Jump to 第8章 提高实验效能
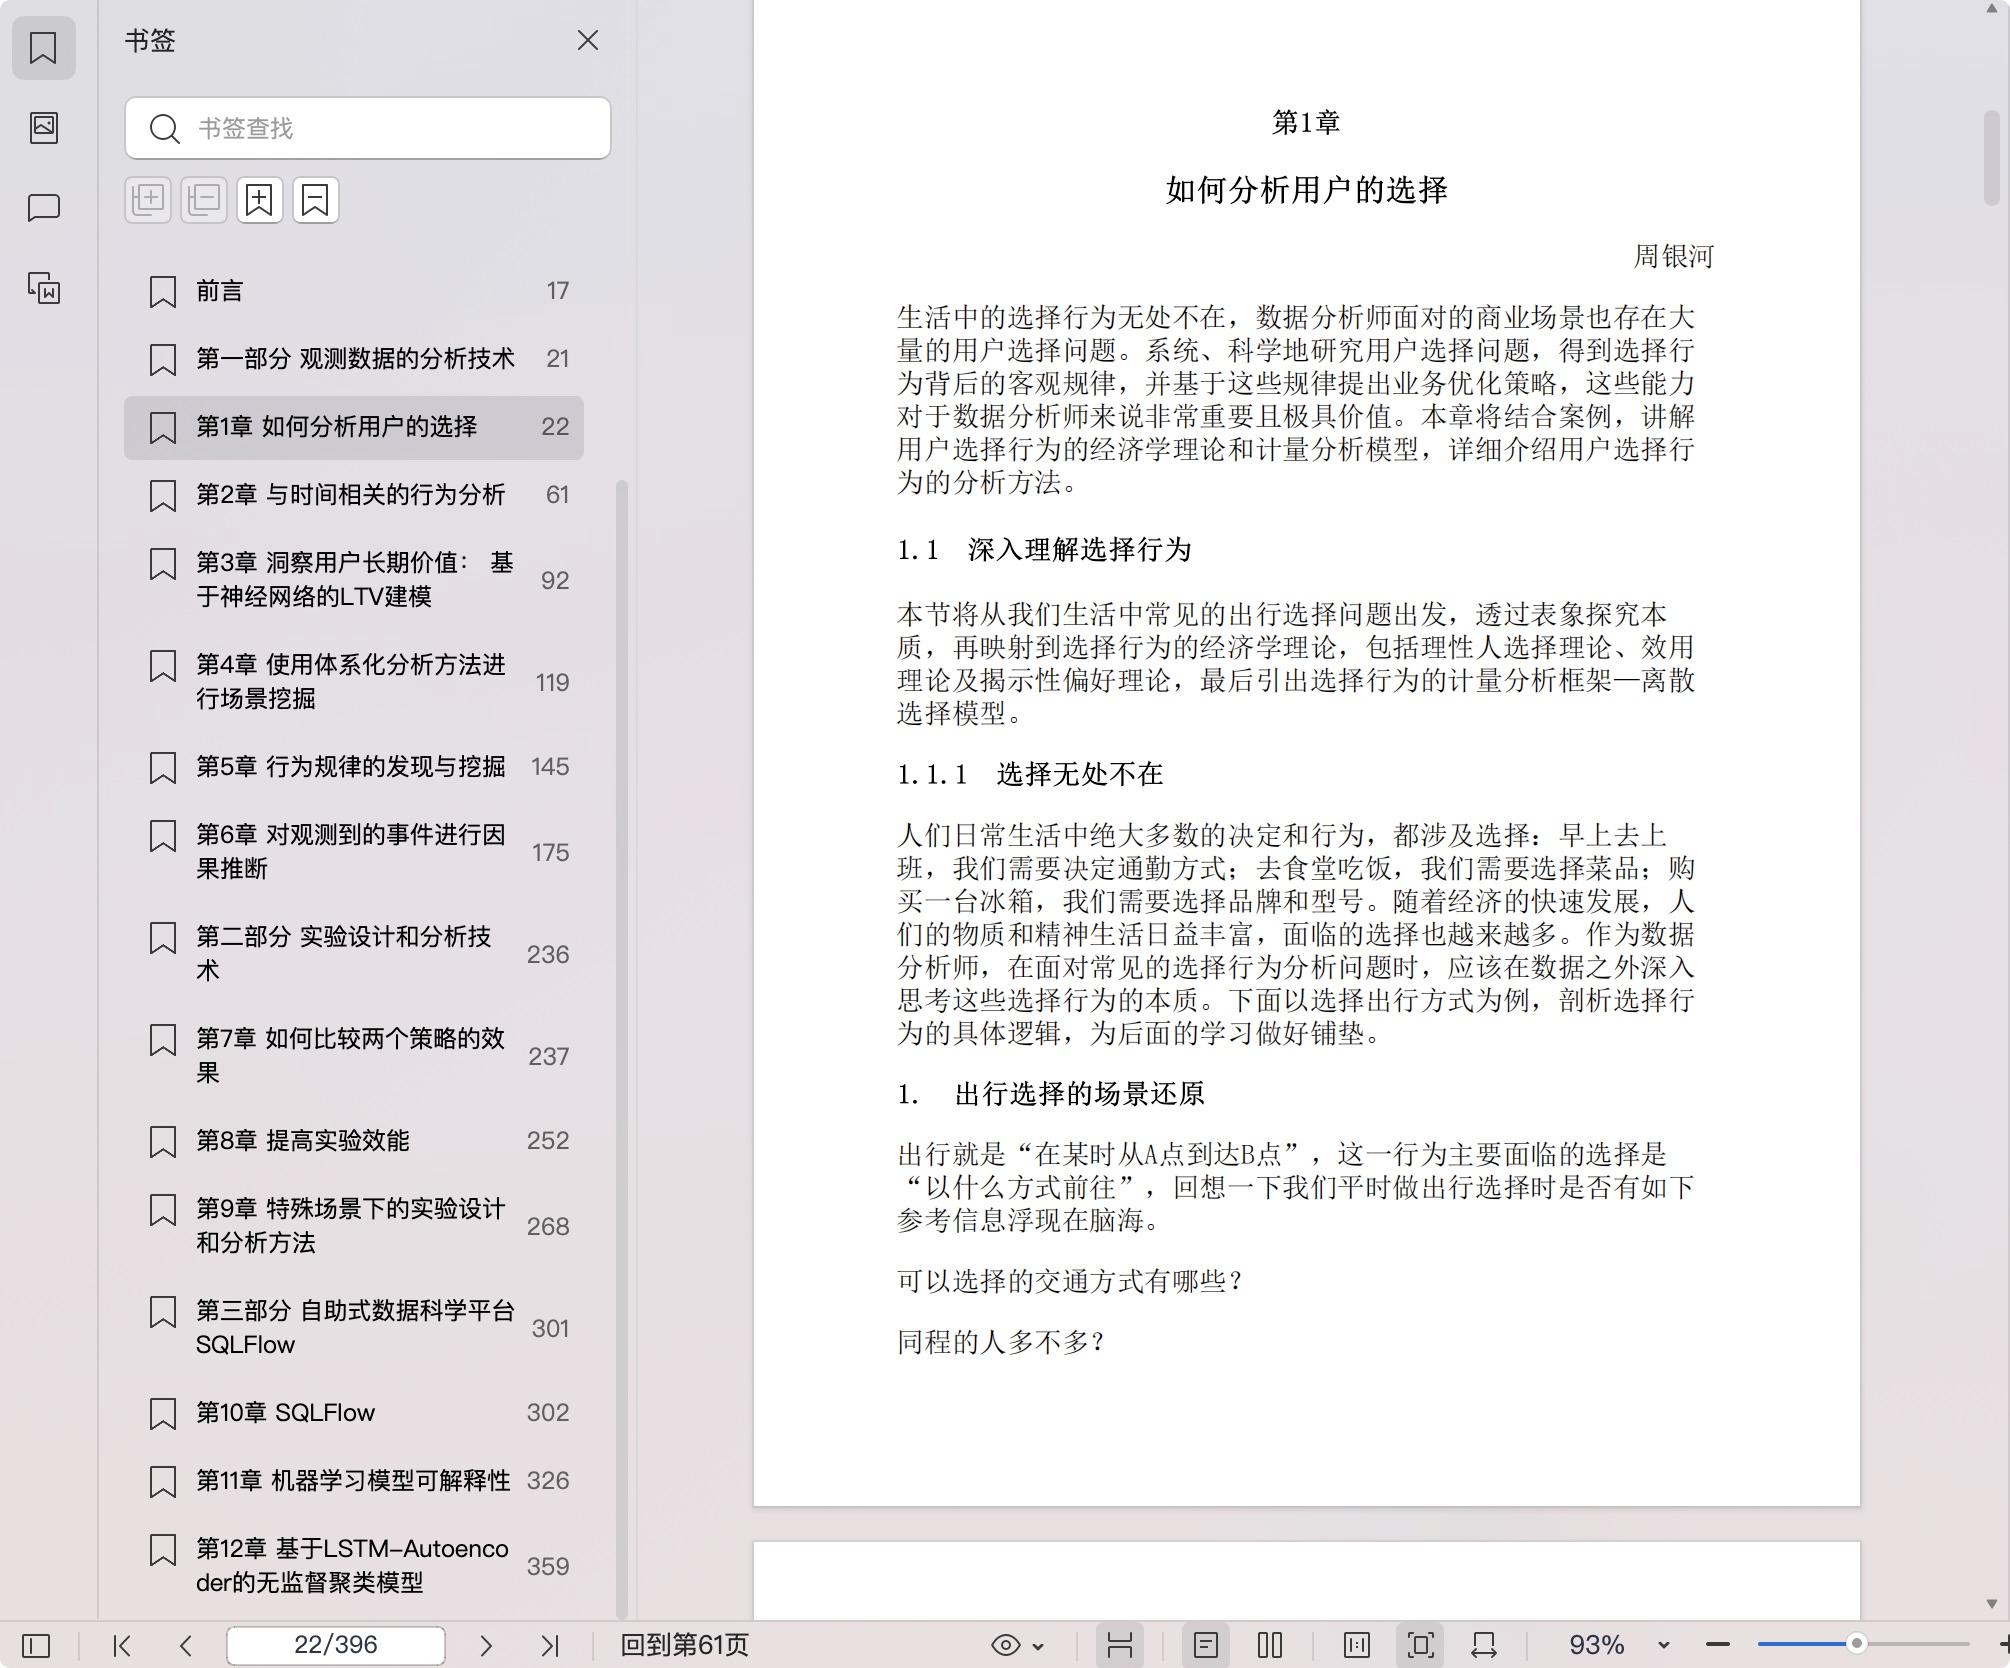The height and width of the screenshot is (1668, 2010). click(x=354, y=1141)
